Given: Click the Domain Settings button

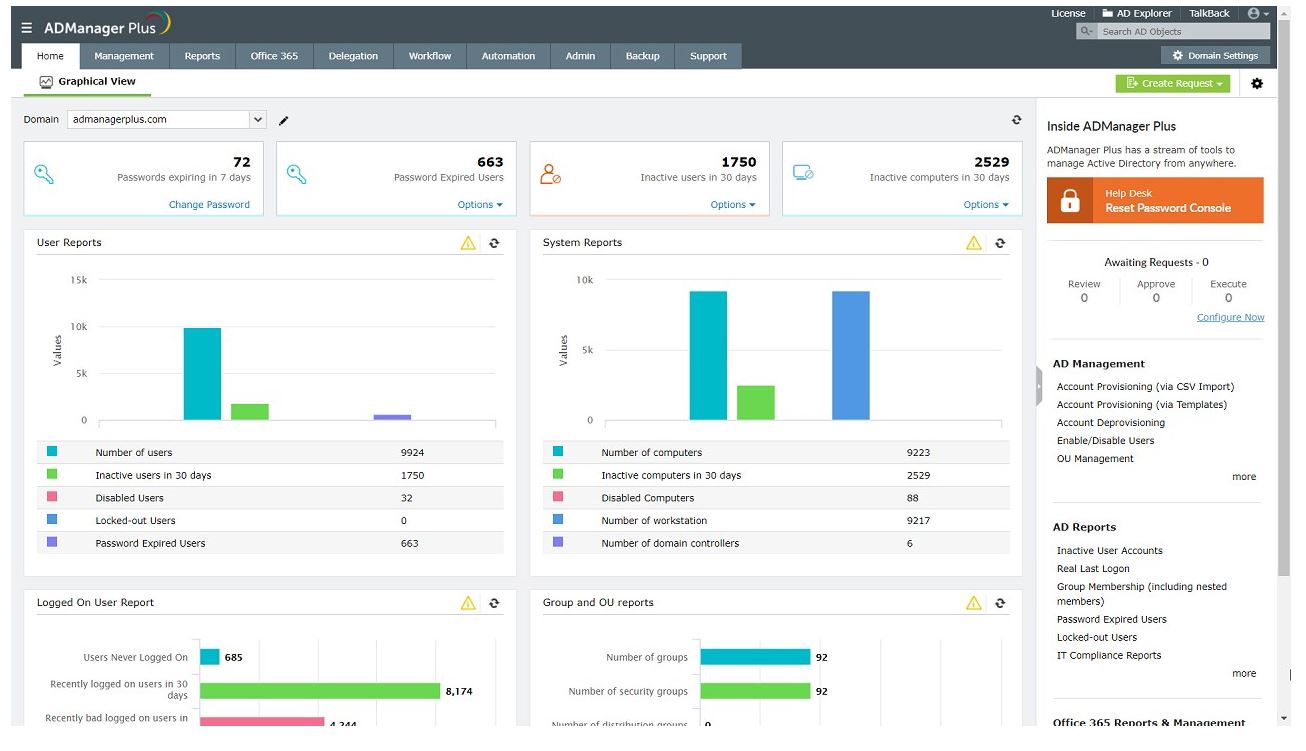Looking at the screenshot, I should [1215, 56].
